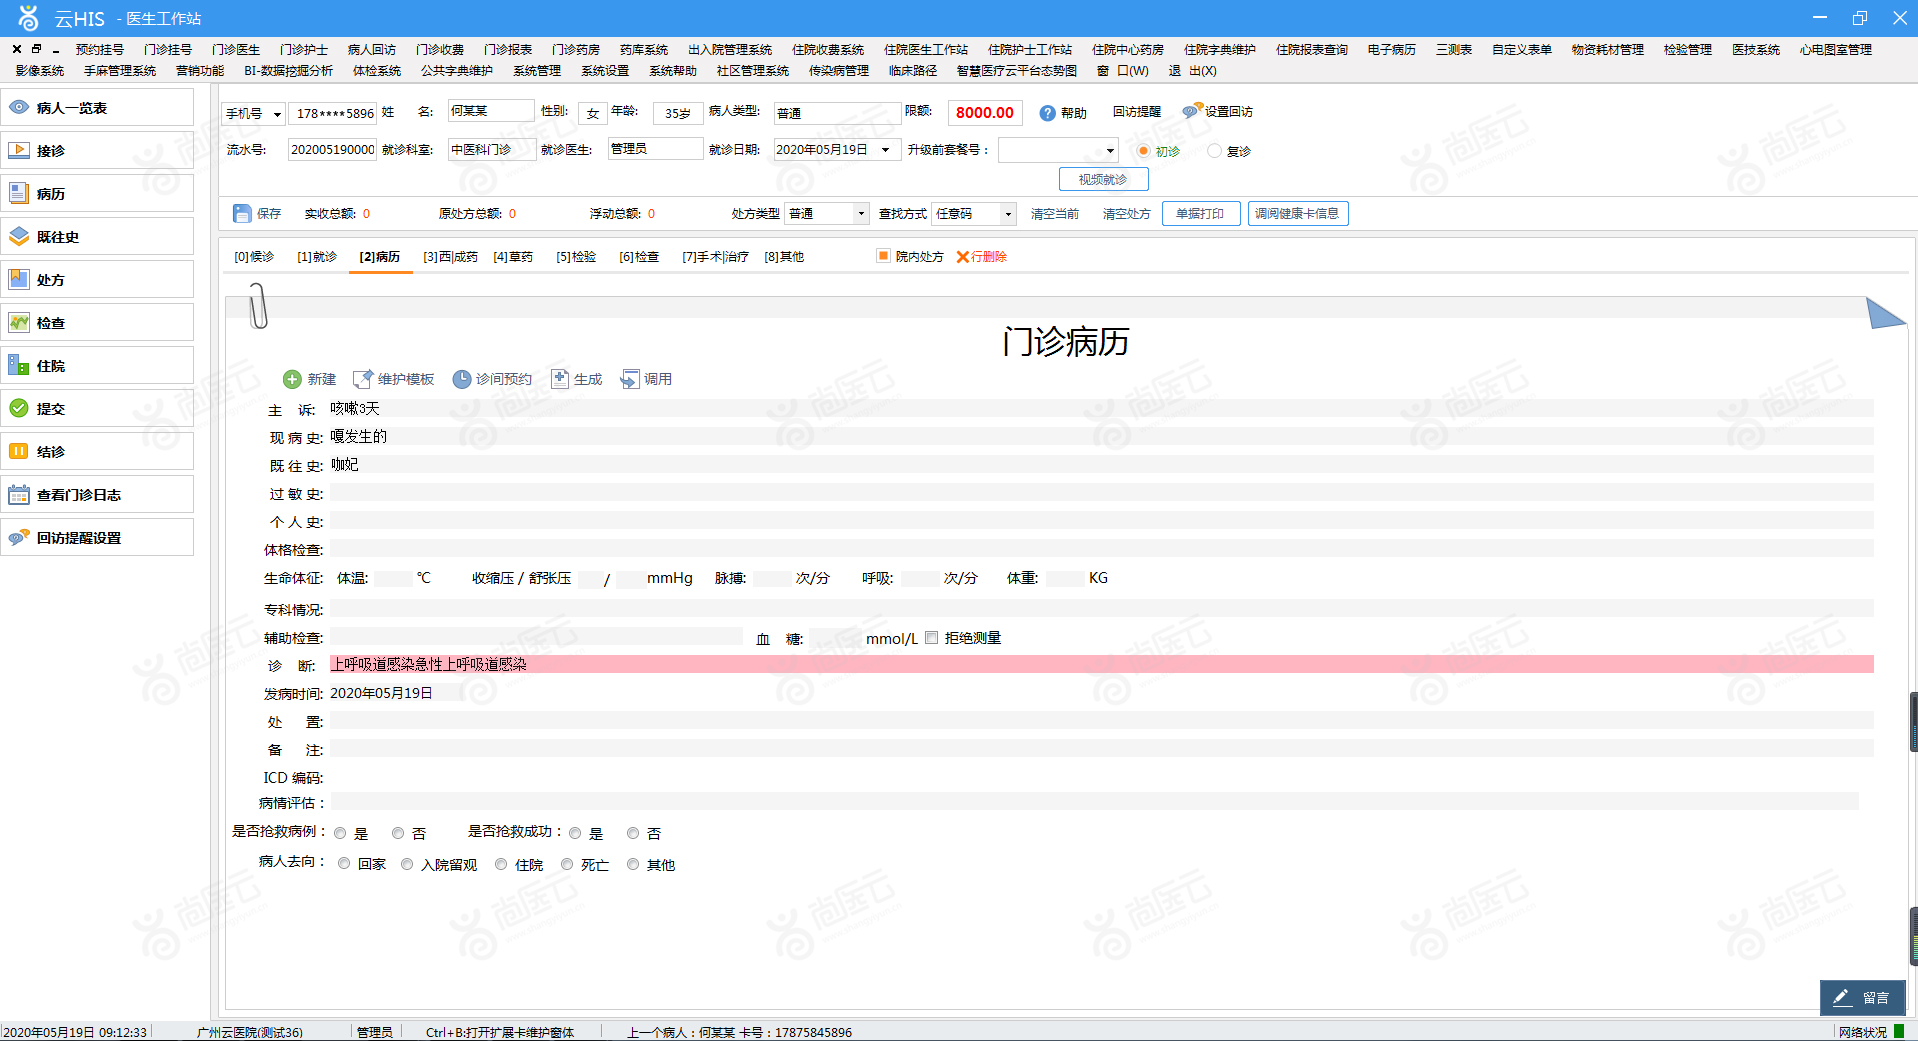Click the paperclip attachment icon
The image size is (1918, 1041).
point(257,305)
